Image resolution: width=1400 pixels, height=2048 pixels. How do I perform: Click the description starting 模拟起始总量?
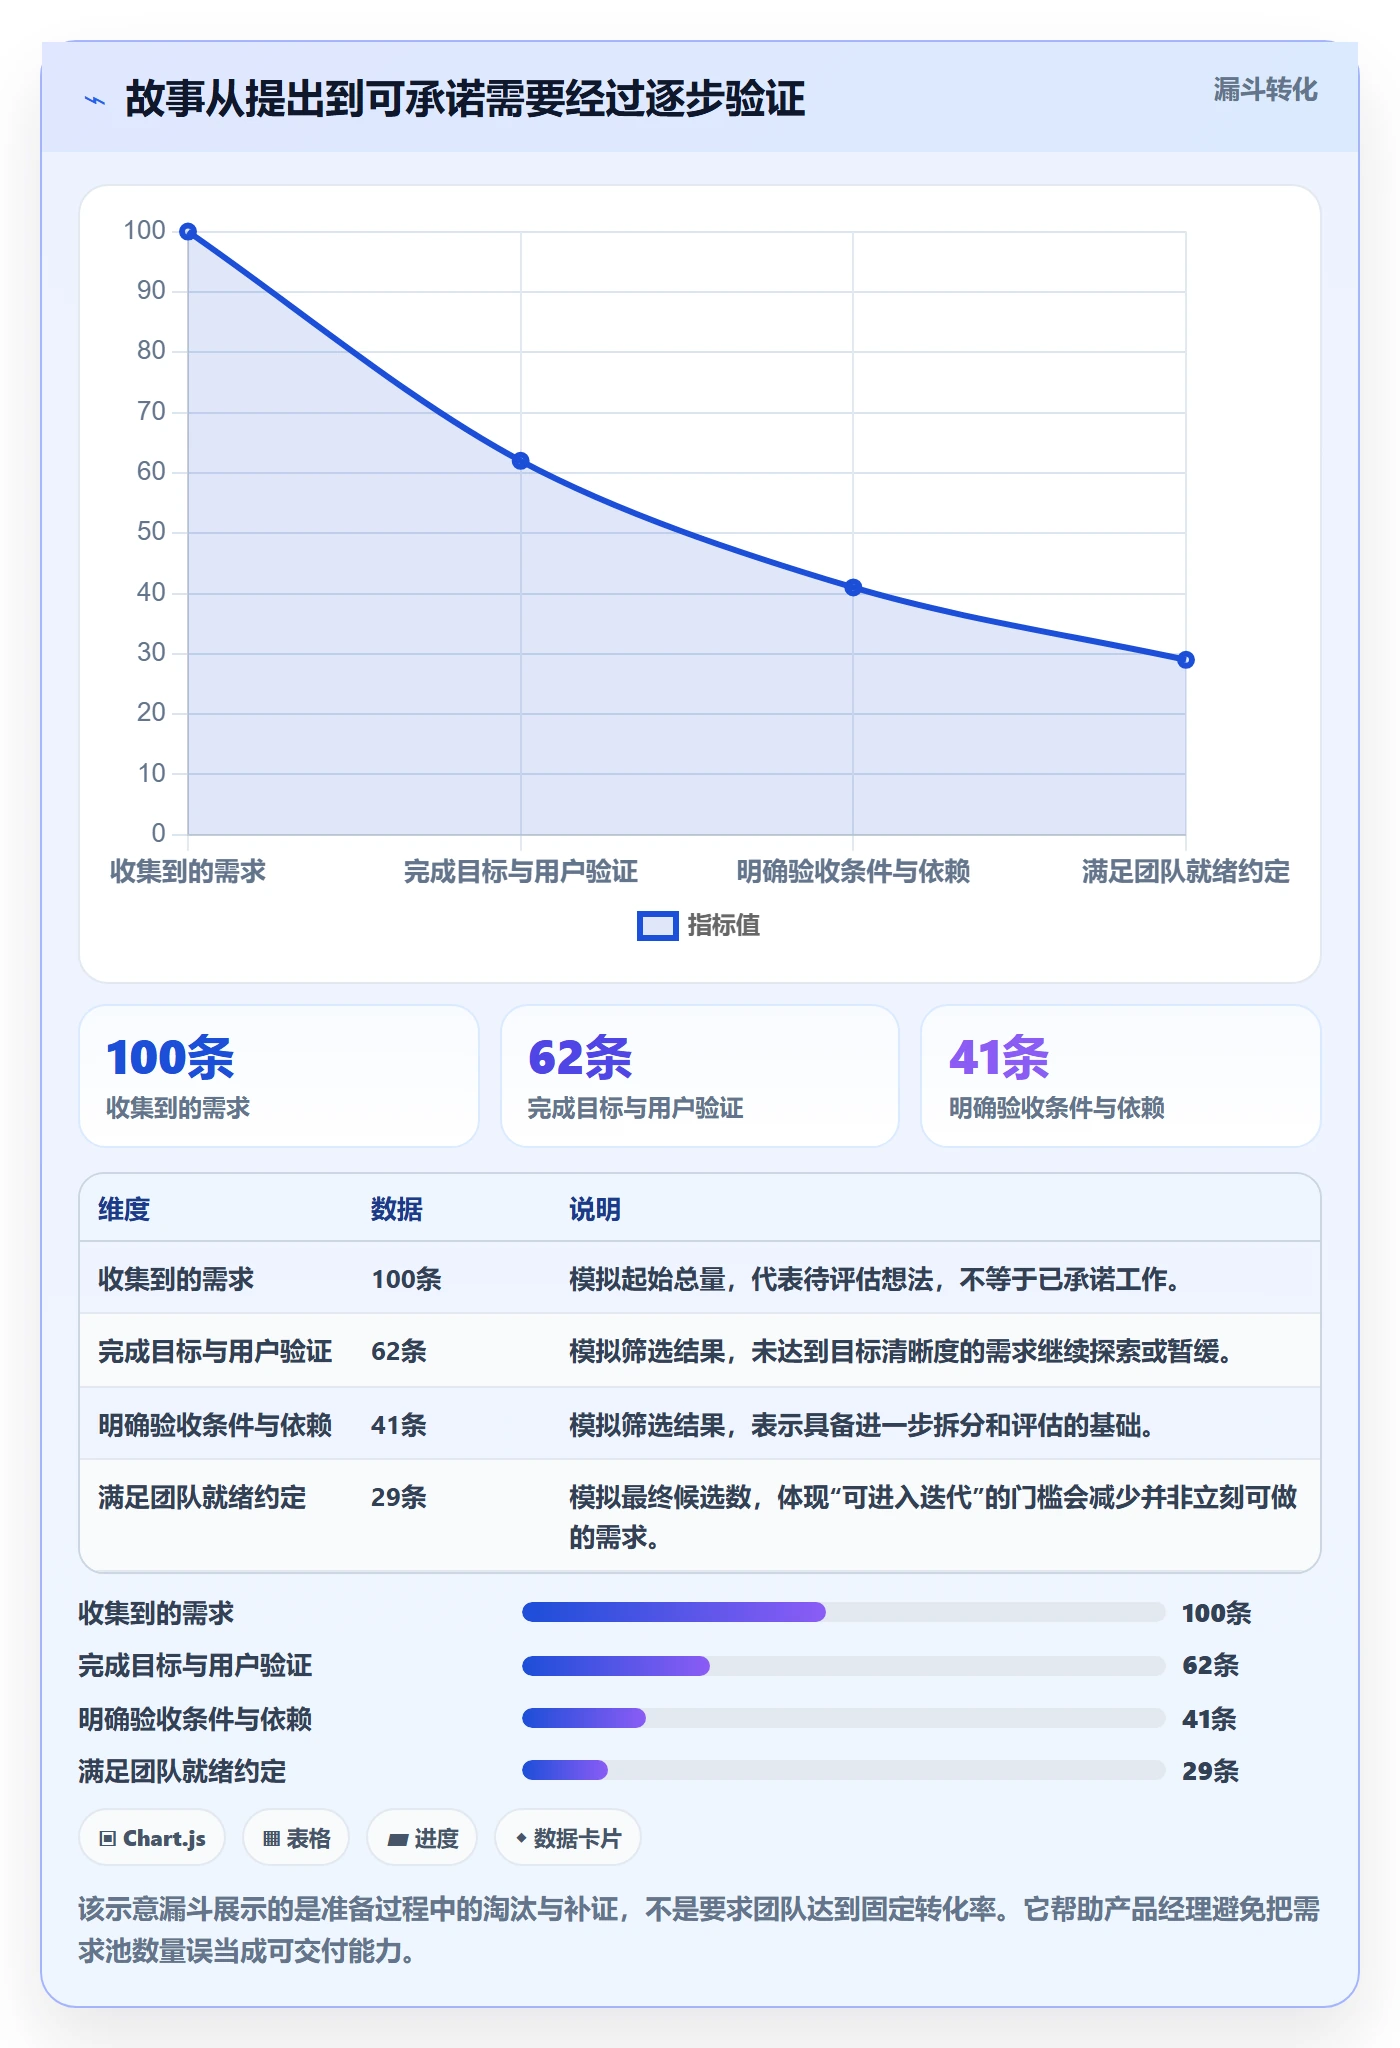pyautogui.click(x=876, y=1280)
